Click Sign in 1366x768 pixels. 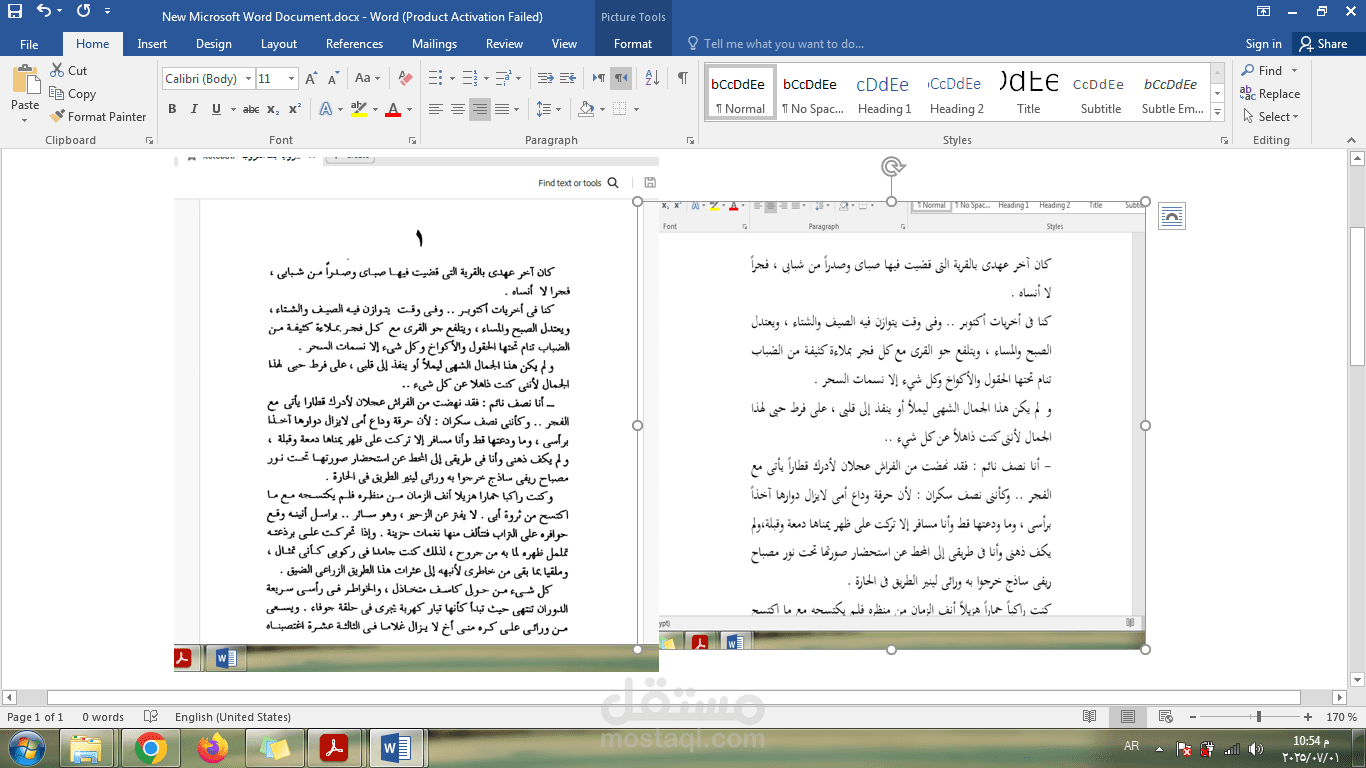click(1264, 44)
